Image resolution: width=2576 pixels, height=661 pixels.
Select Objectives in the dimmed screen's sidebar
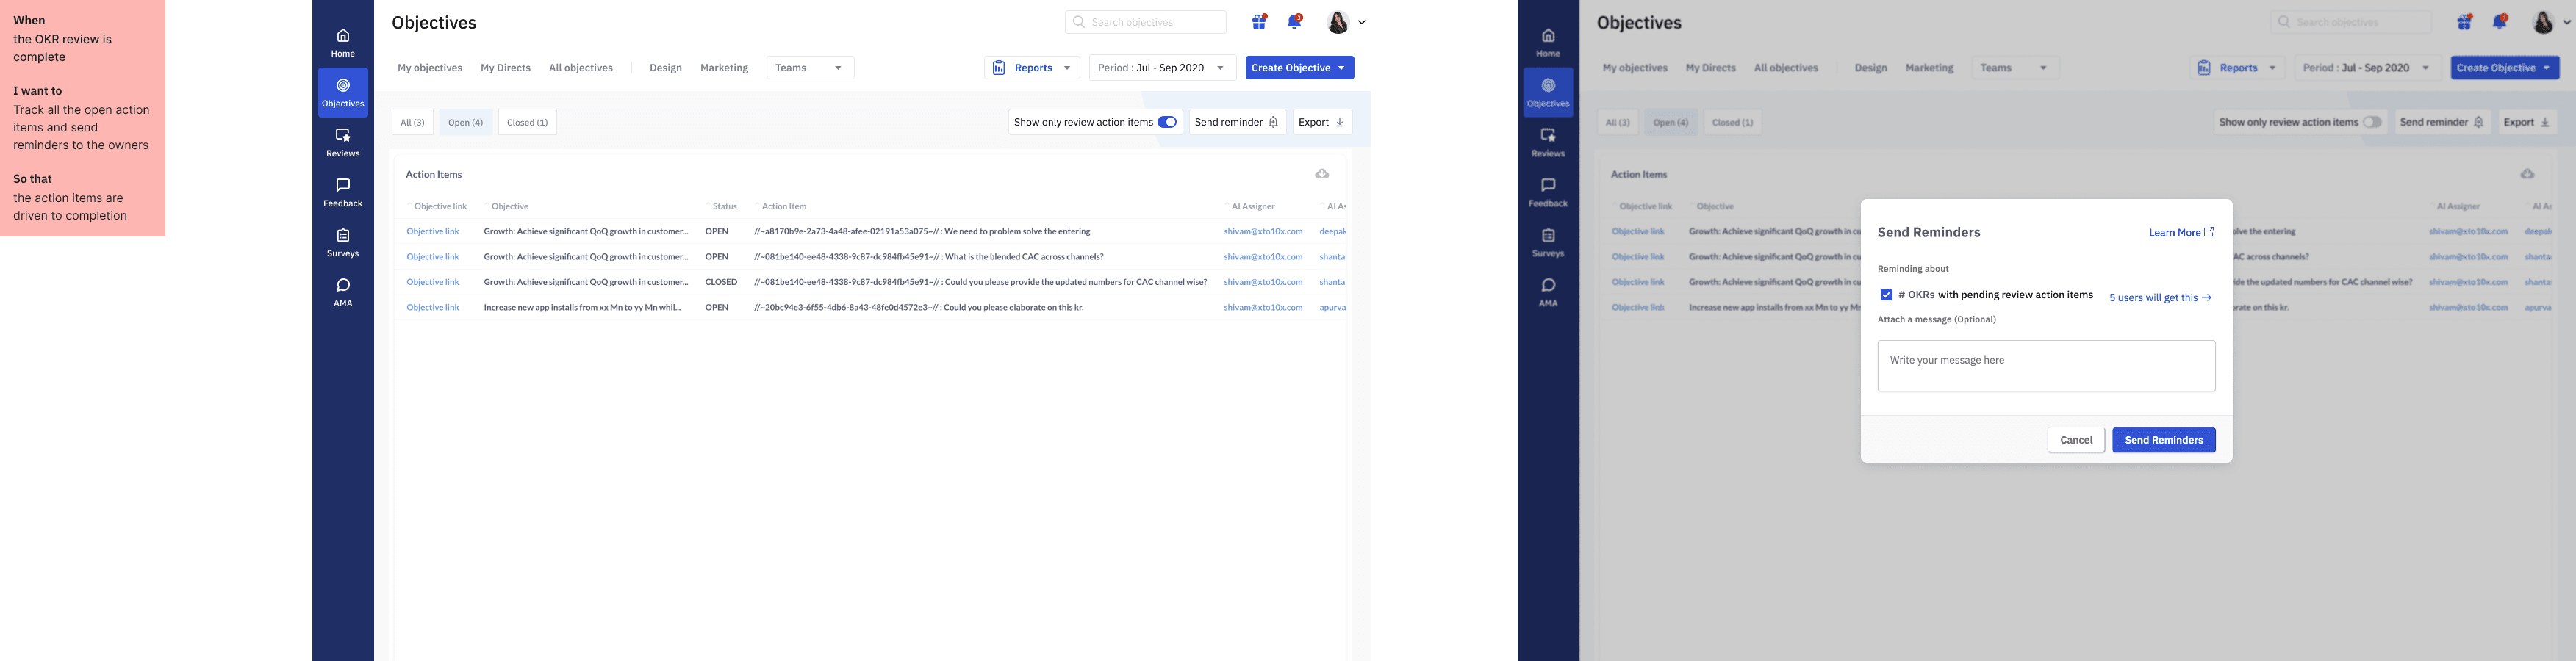tap(1548, 93)
